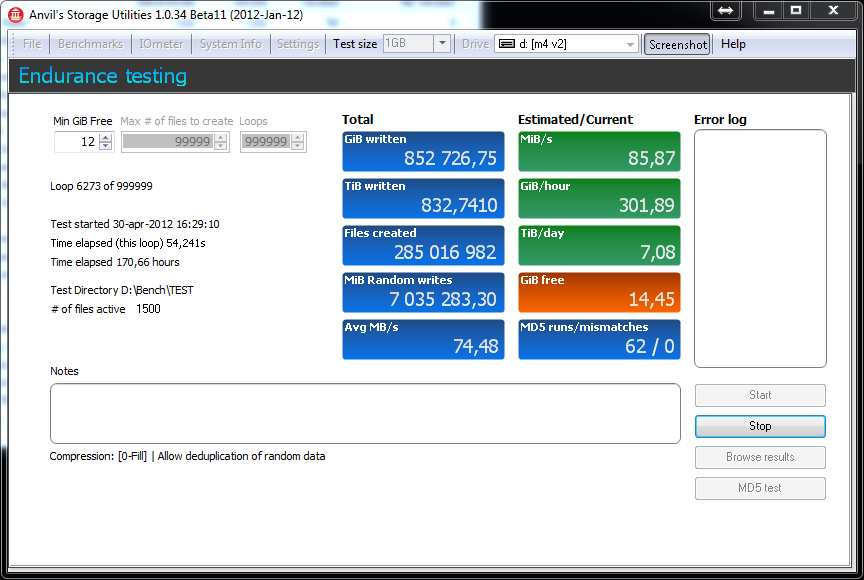The height and width of the screenshot is (580, 864).
Task: Select the GiB/hour estimate tile
Action: (599, 198)
